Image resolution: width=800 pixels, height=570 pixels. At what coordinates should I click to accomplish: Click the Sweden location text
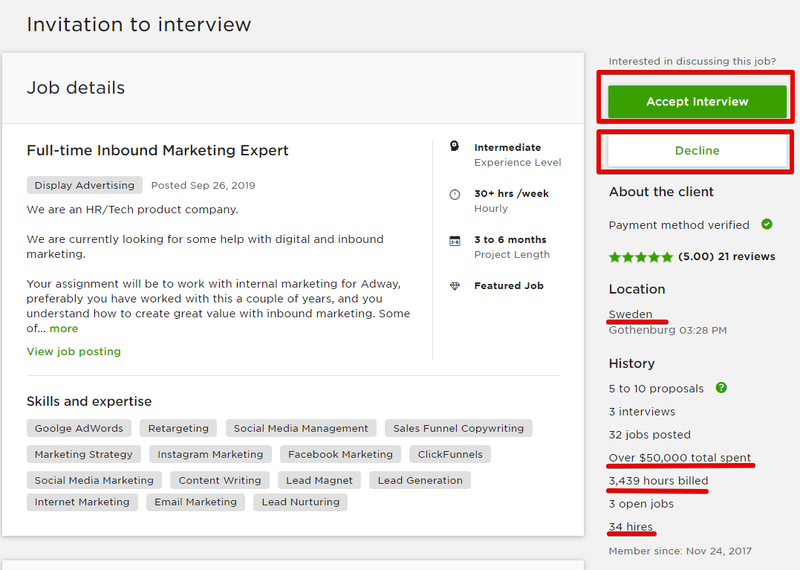point(631,314)
